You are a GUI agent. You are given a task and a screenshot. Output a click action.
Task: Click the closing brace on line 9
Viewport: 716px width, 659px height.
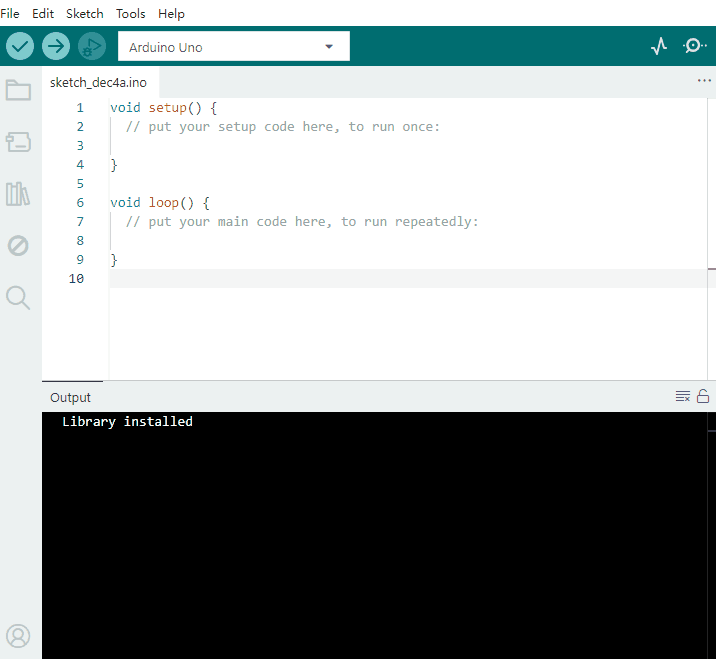[114, 260]
